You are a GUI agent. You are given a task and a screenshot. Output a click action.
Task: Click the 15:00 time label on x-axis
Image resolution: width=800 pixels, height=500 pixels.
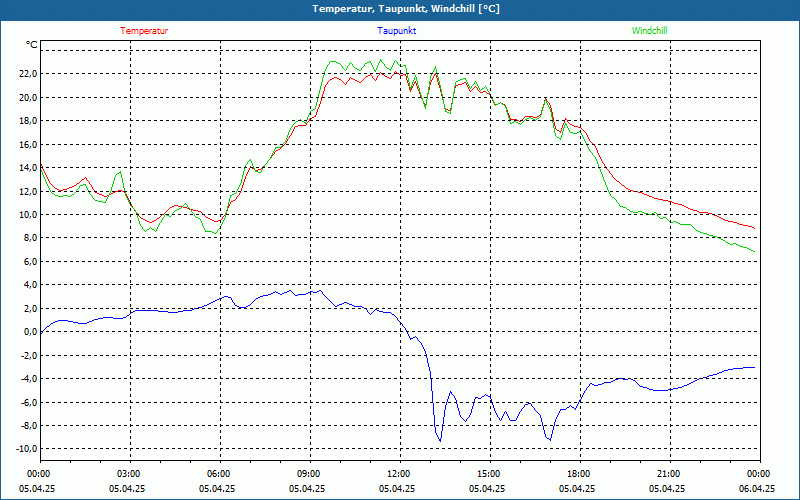(x=487, y=474)
